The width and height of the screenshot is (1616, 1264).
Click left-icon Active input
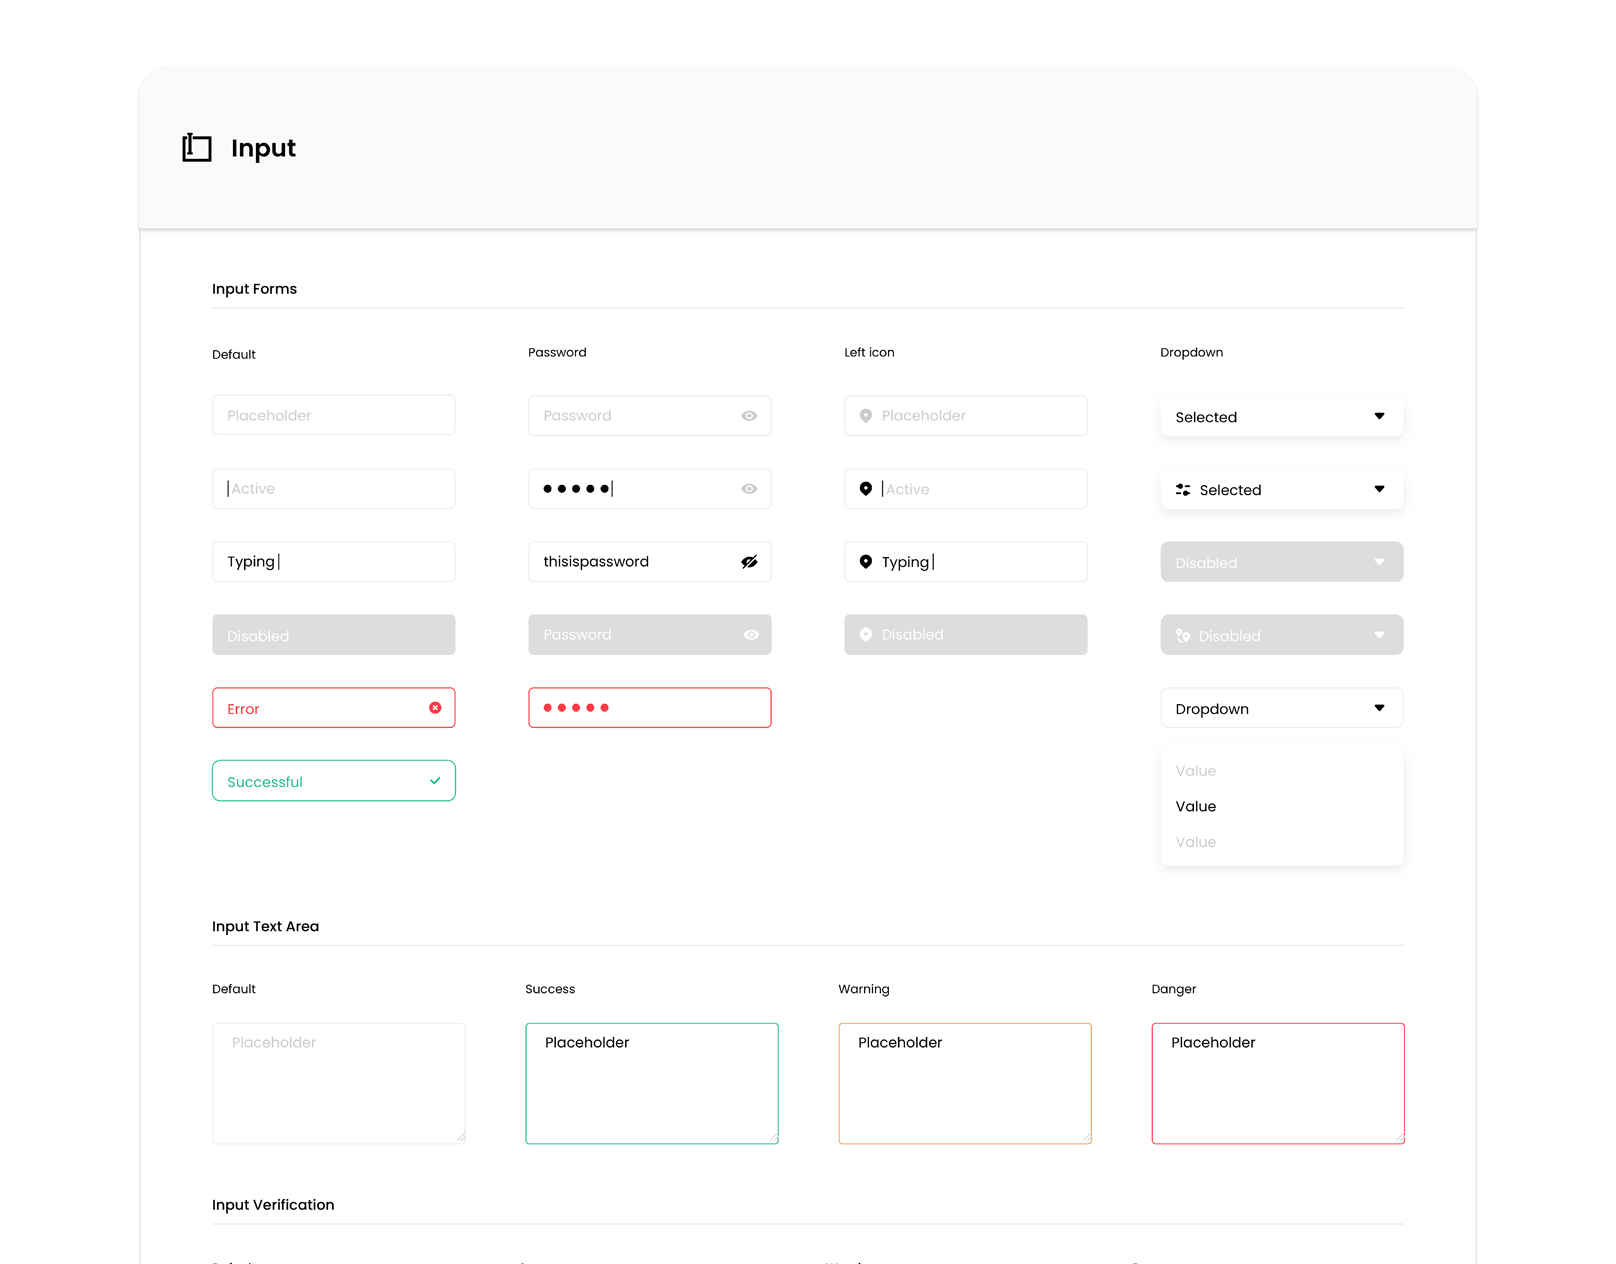click(x=966, y=489)
